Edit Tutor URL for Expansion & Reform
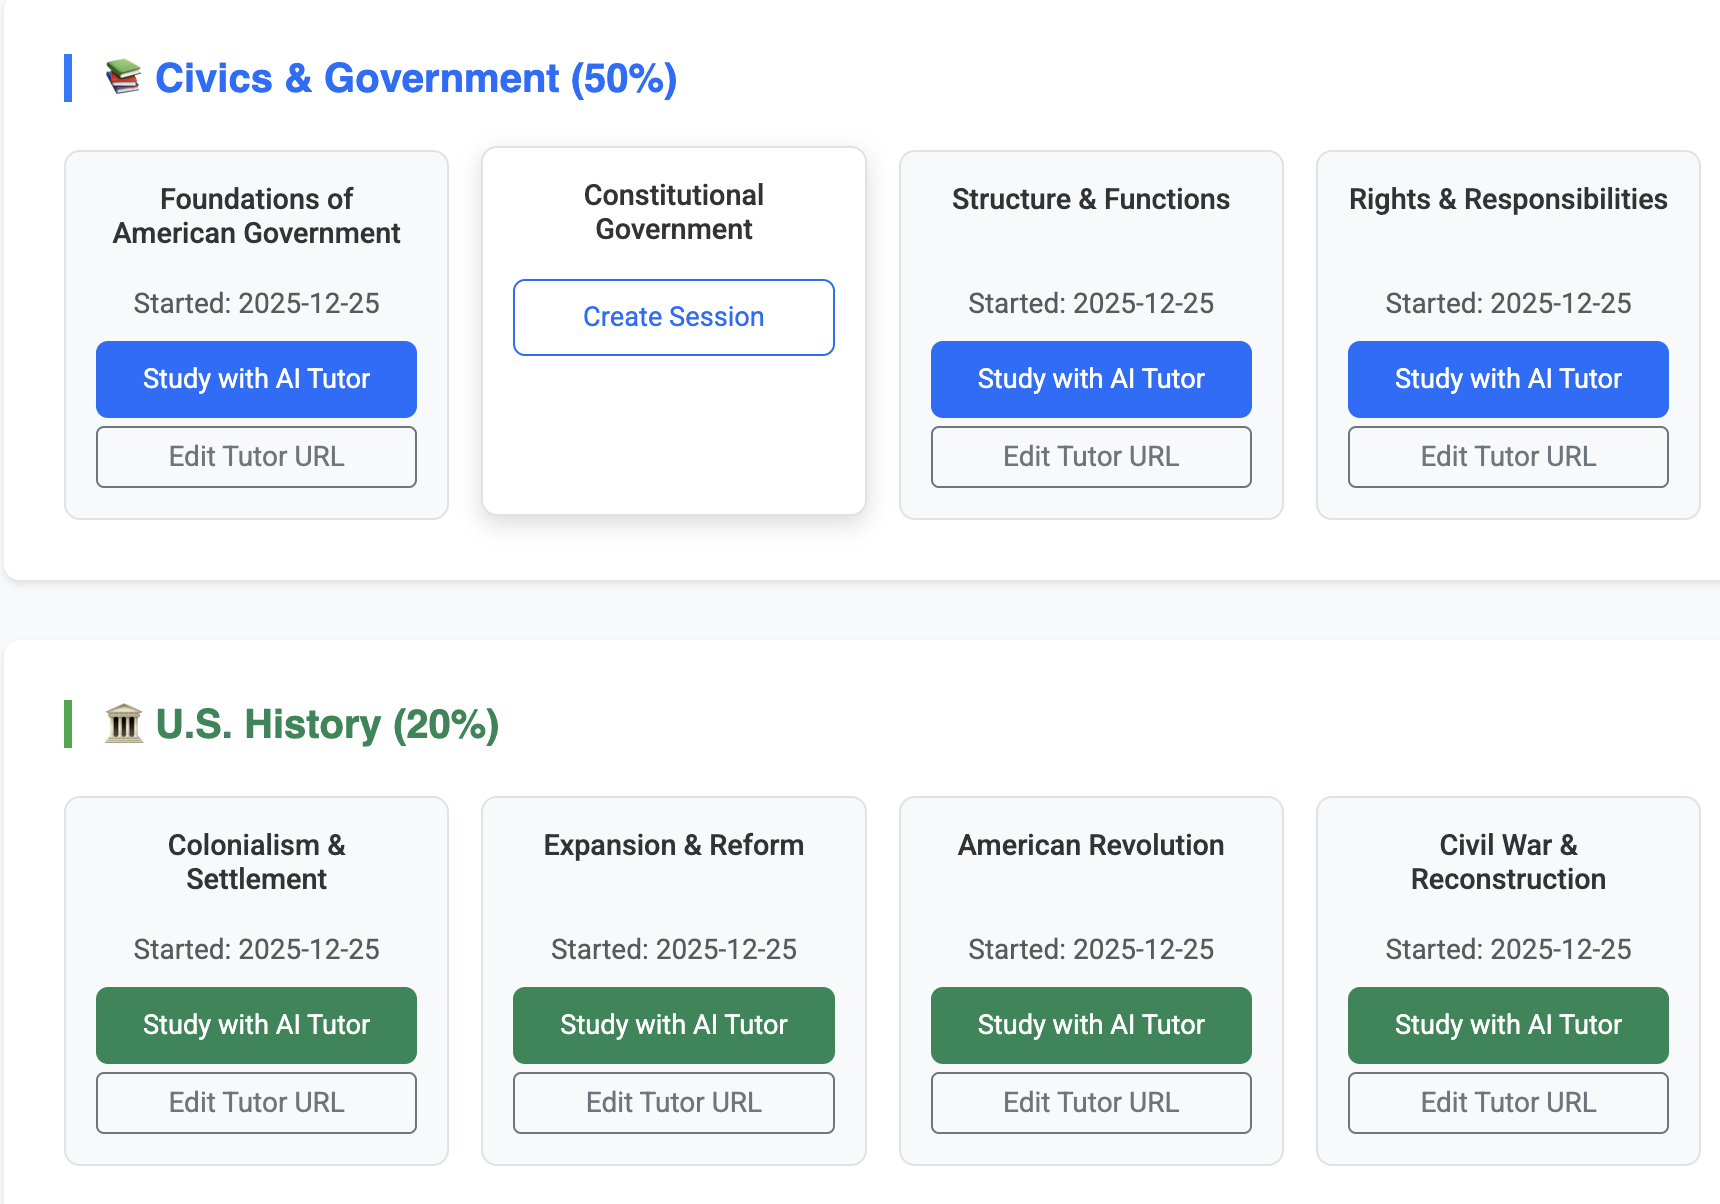The width and height of the screenshot is (1720, 1204). [673, 1103]
